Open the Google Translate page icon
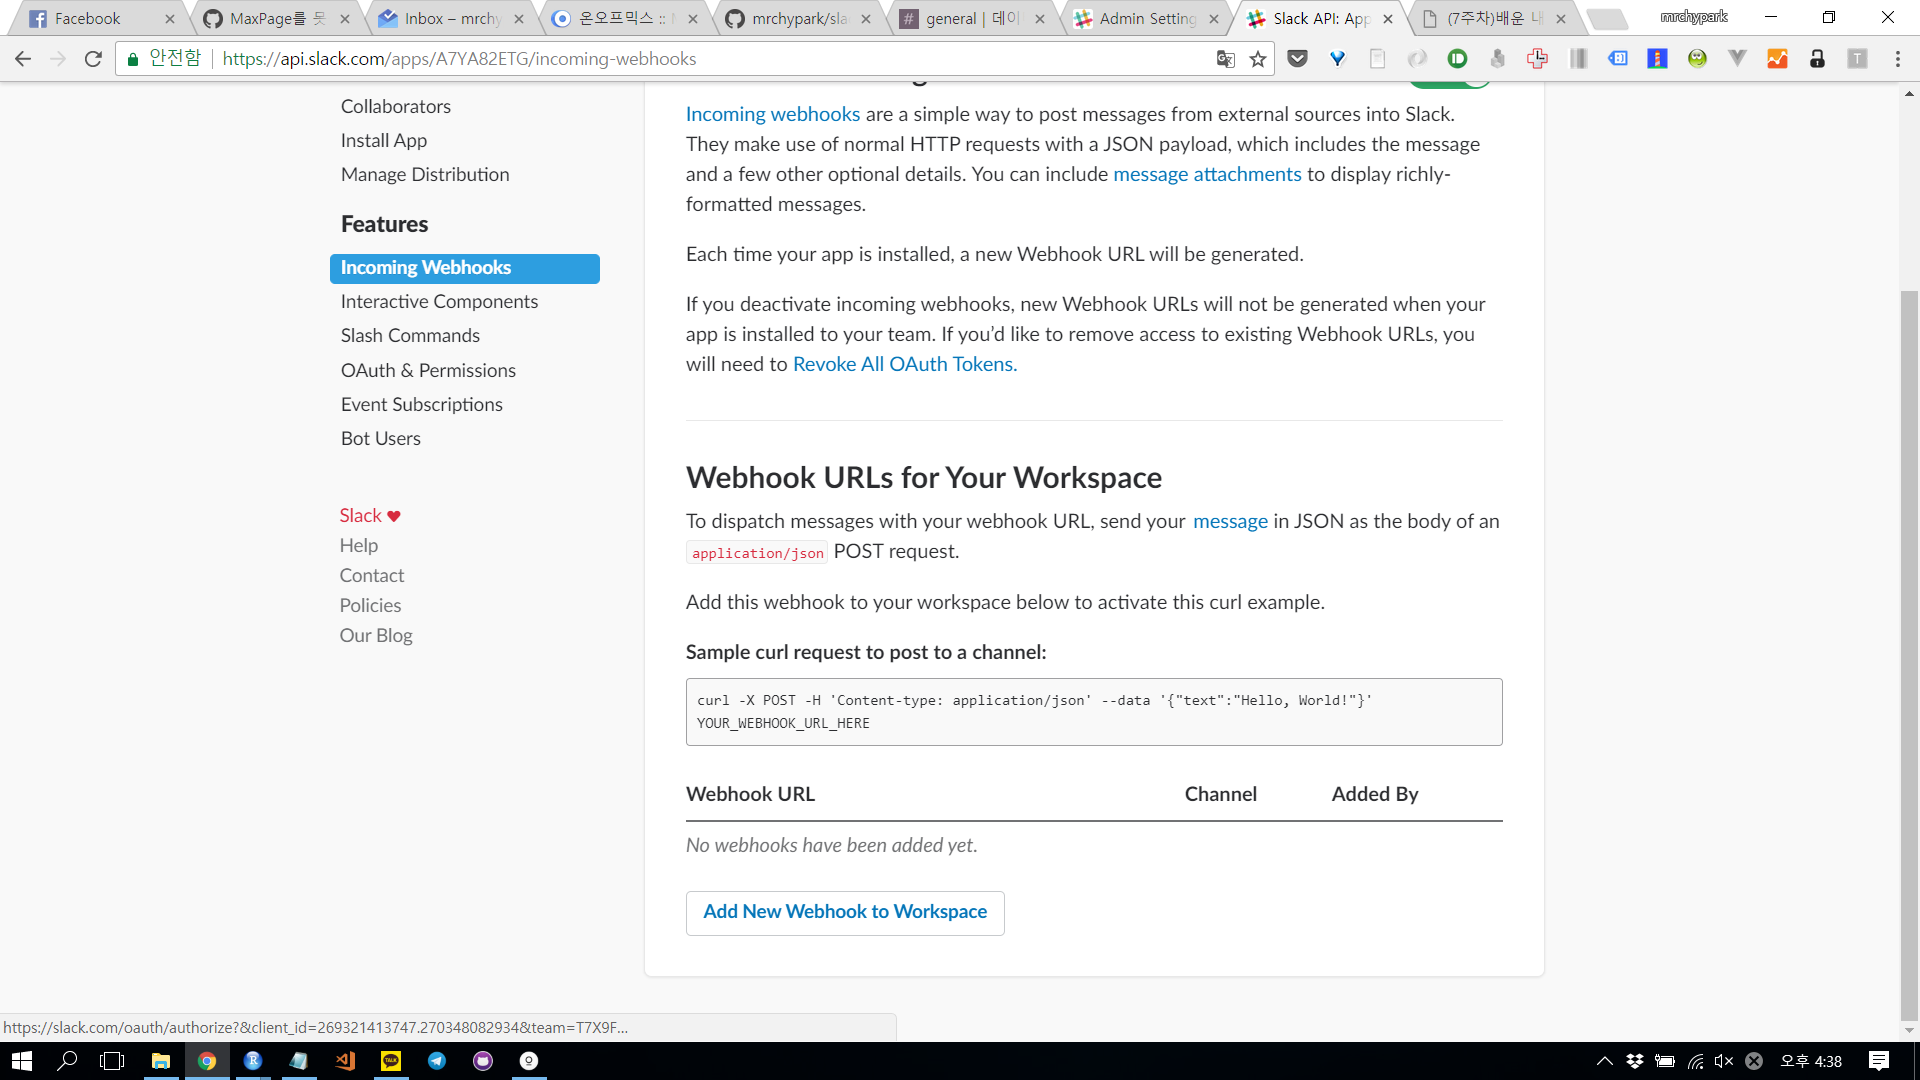This screenshot has width=1920, height=1080. 1225,59
